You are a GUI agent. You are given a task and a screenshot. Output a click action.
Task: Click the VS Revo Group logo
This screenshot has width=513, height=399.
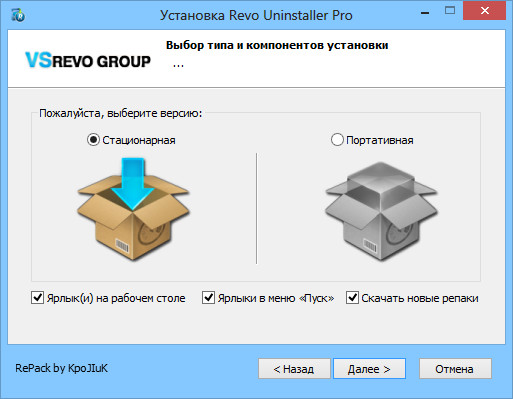click(x=88, y=60)
